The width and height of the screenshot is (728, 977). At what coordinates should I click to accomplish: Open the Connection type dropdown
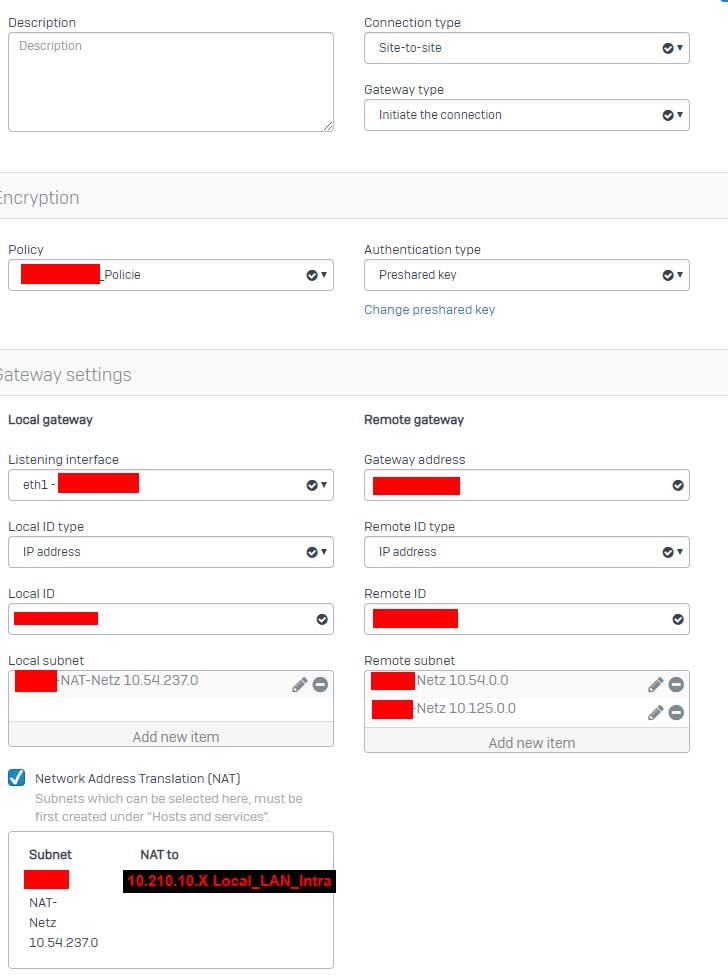point(526,48)
